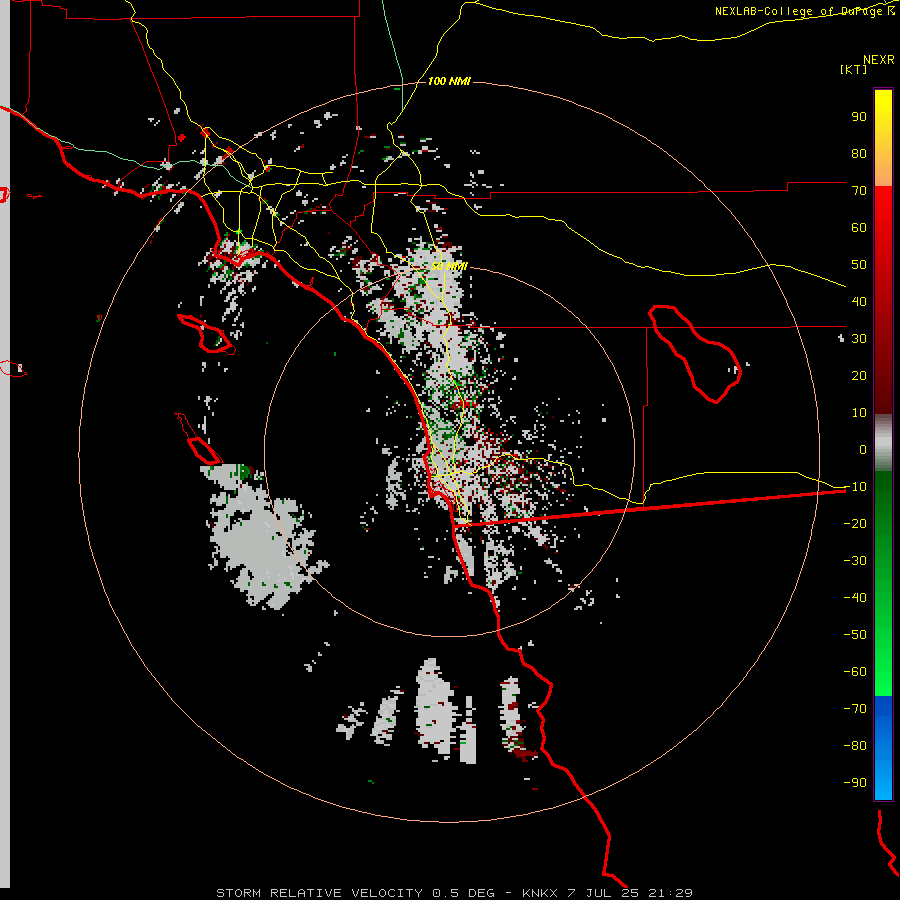Select the 50 NMI range ring label
Viewport: 900px width, 900px height.
click(x=449, y=266)
